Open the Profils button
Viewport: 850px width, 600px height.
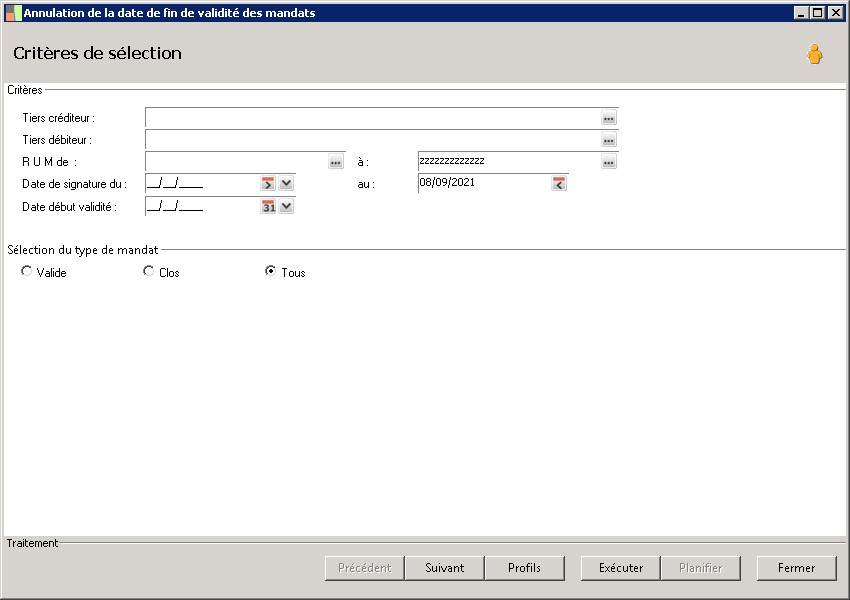(525, 568)
